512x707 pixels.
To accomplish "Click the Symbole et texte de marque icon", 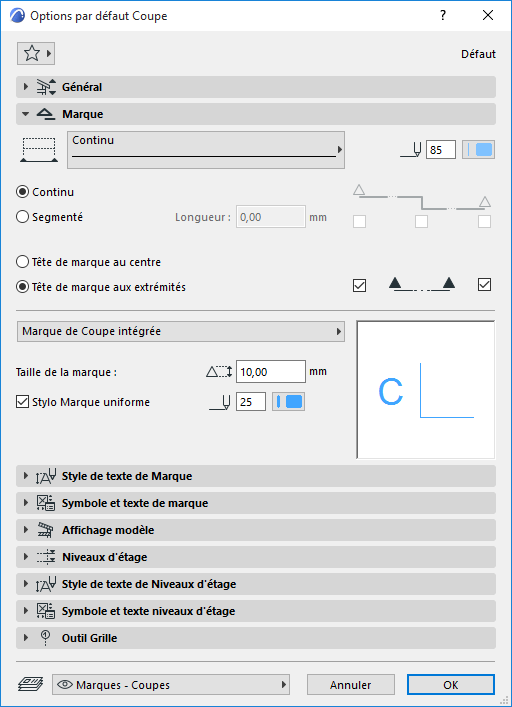I will pos(46,503).
